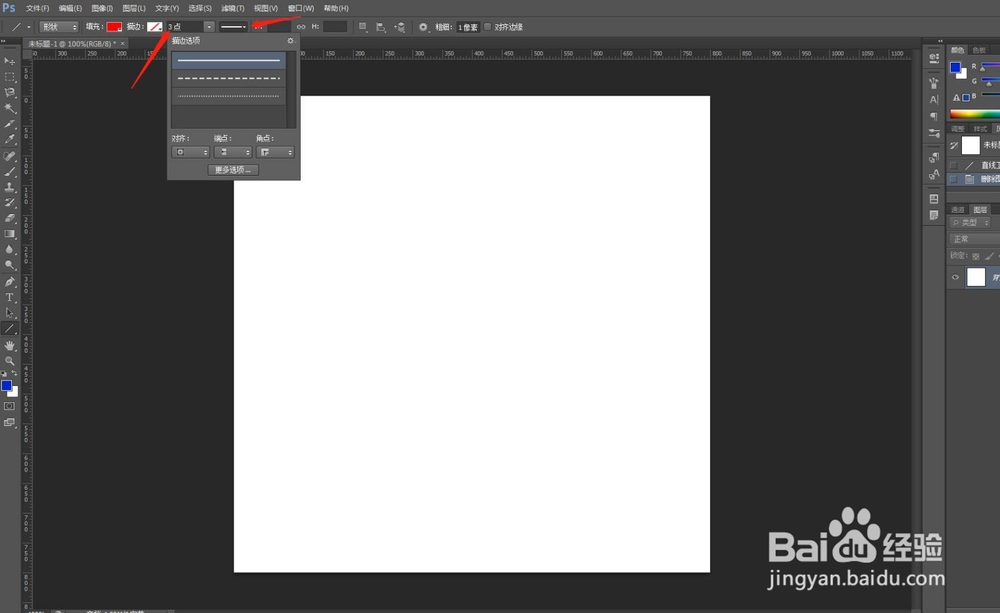
Task: Open the 图像(I) menu
Action: pos(102,8)
